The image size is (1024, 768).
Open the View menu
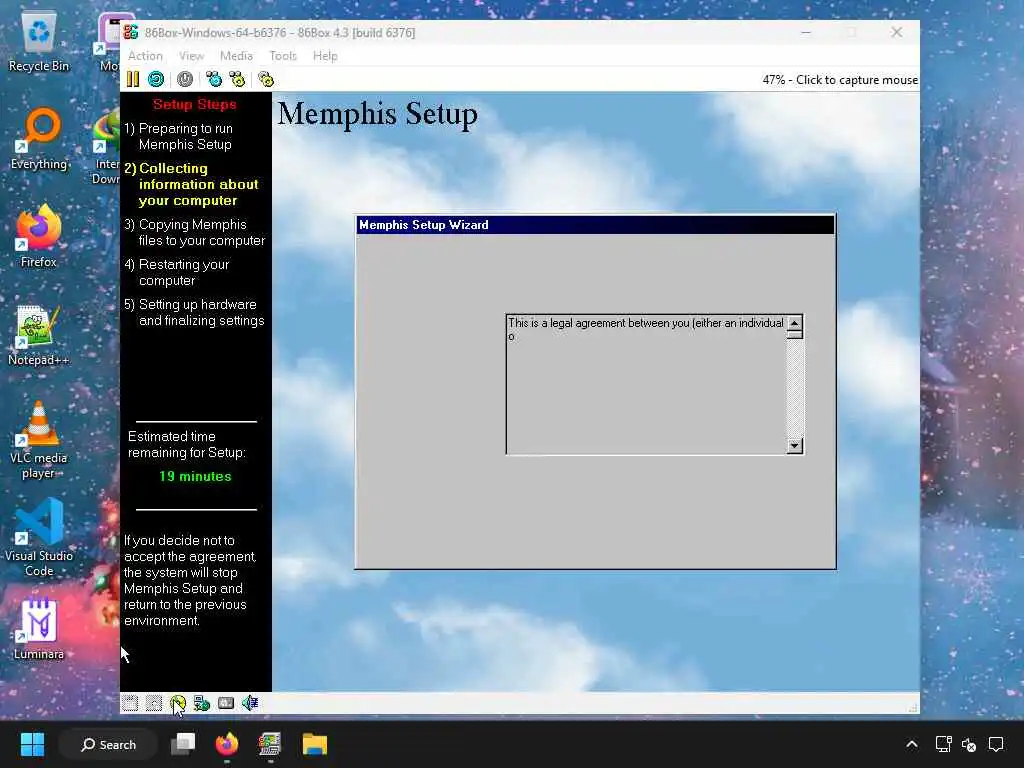191,56
